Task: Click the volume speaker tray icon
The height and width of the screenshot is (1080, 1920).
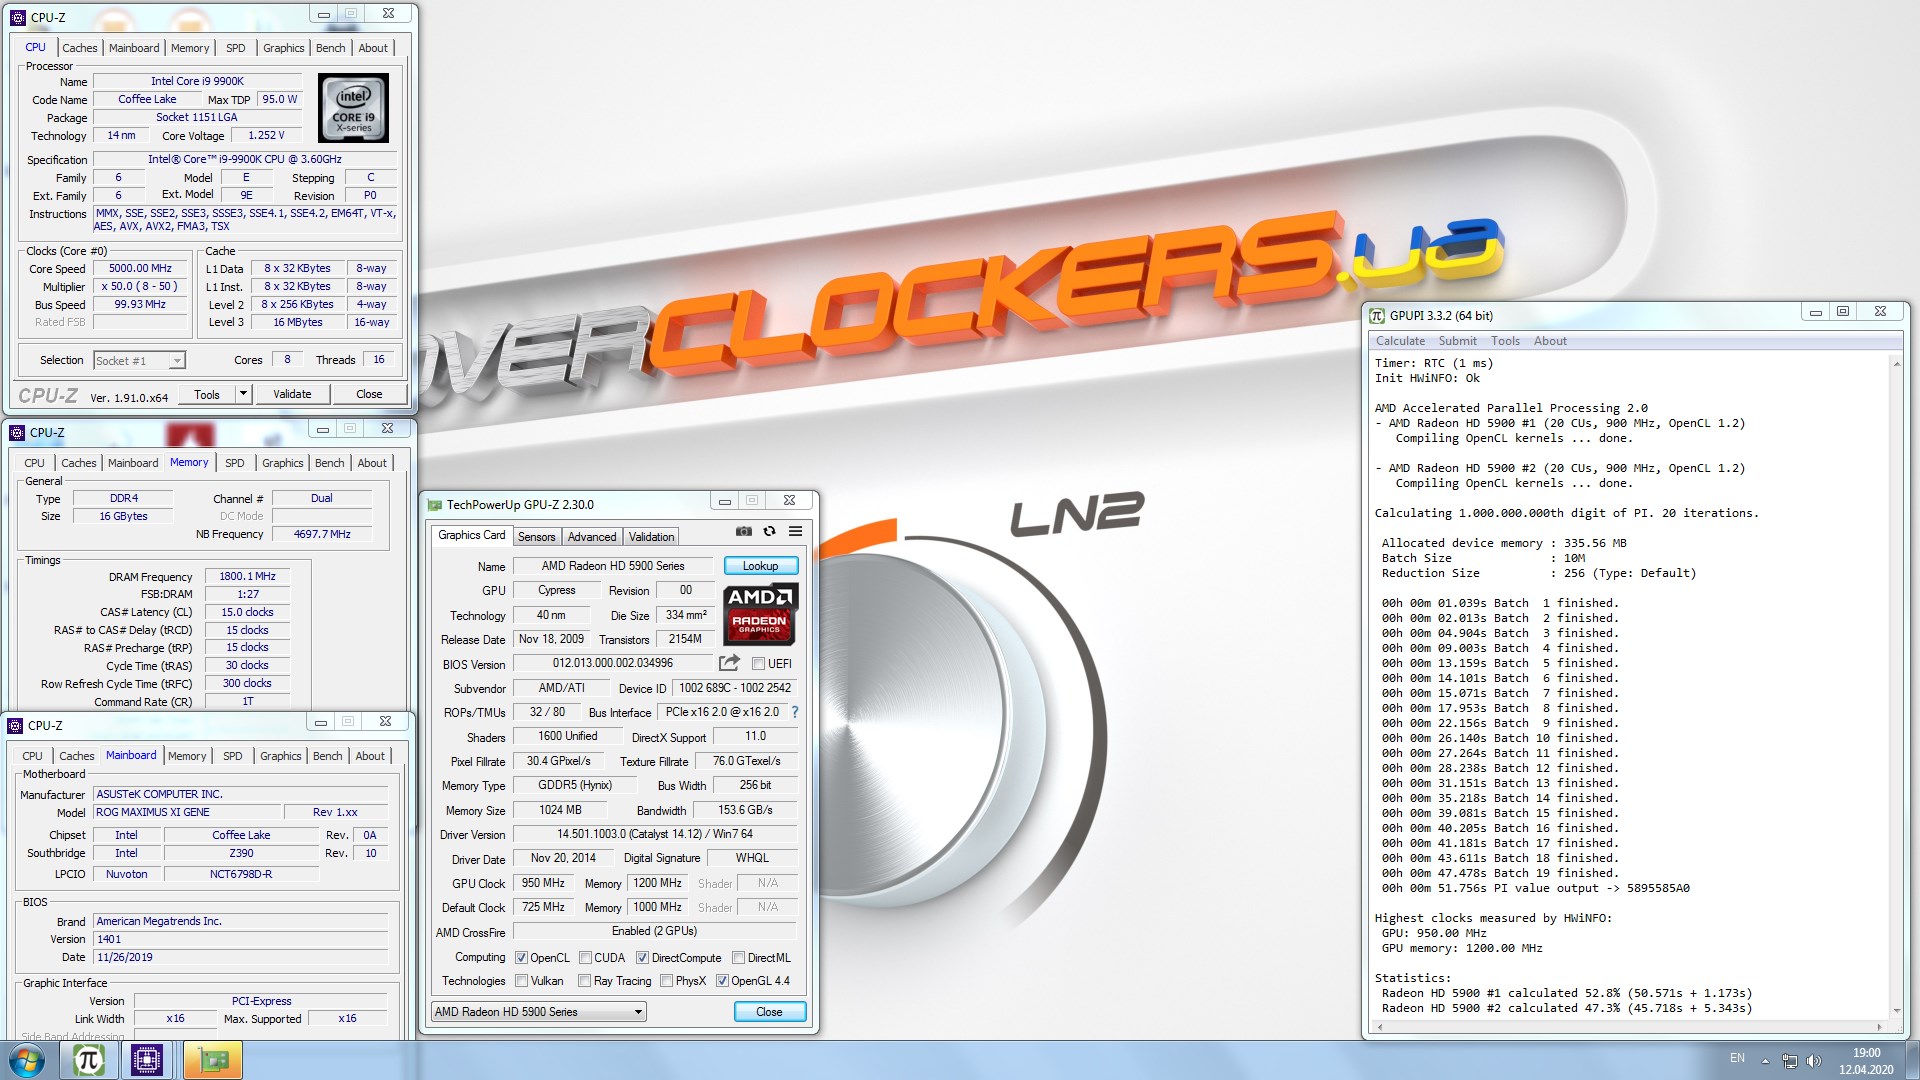Action: [x=1814, y=1061]
